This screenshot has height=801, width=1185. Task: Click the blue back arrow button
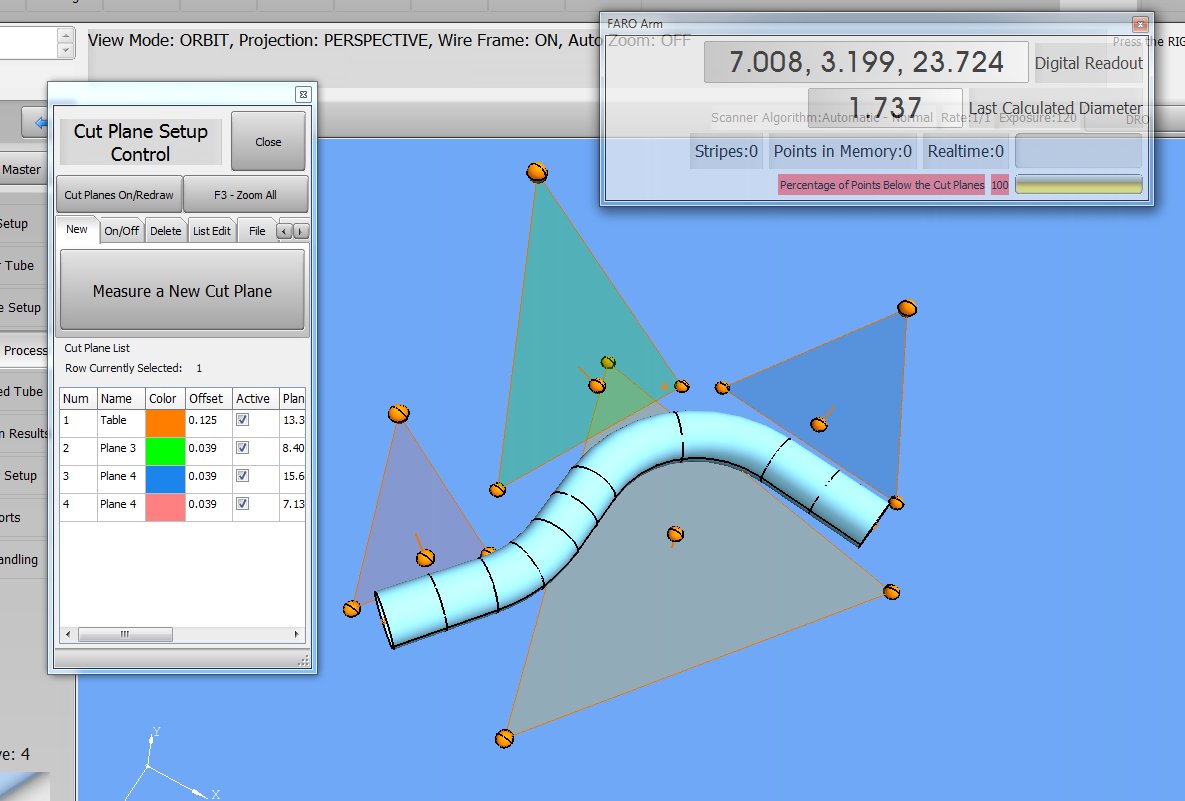point(38,123)
